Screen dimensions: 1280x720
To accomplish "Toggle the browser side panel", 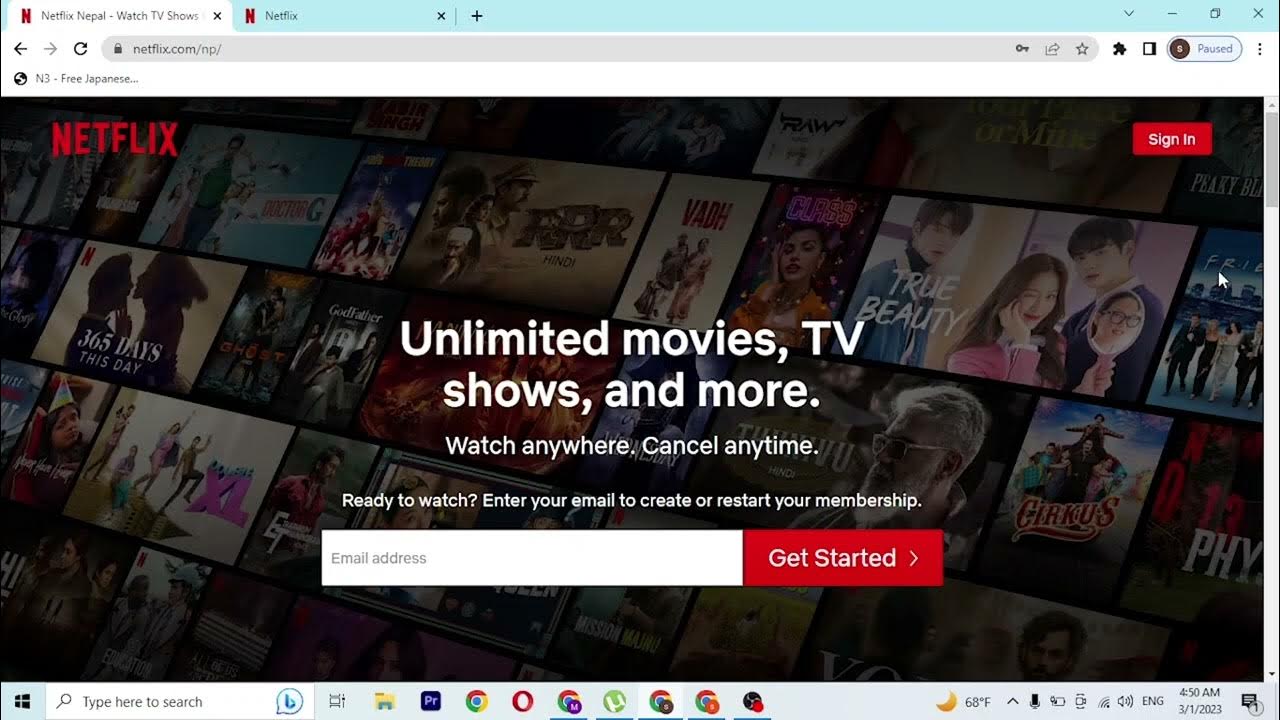I will [x=1149, y=49].
